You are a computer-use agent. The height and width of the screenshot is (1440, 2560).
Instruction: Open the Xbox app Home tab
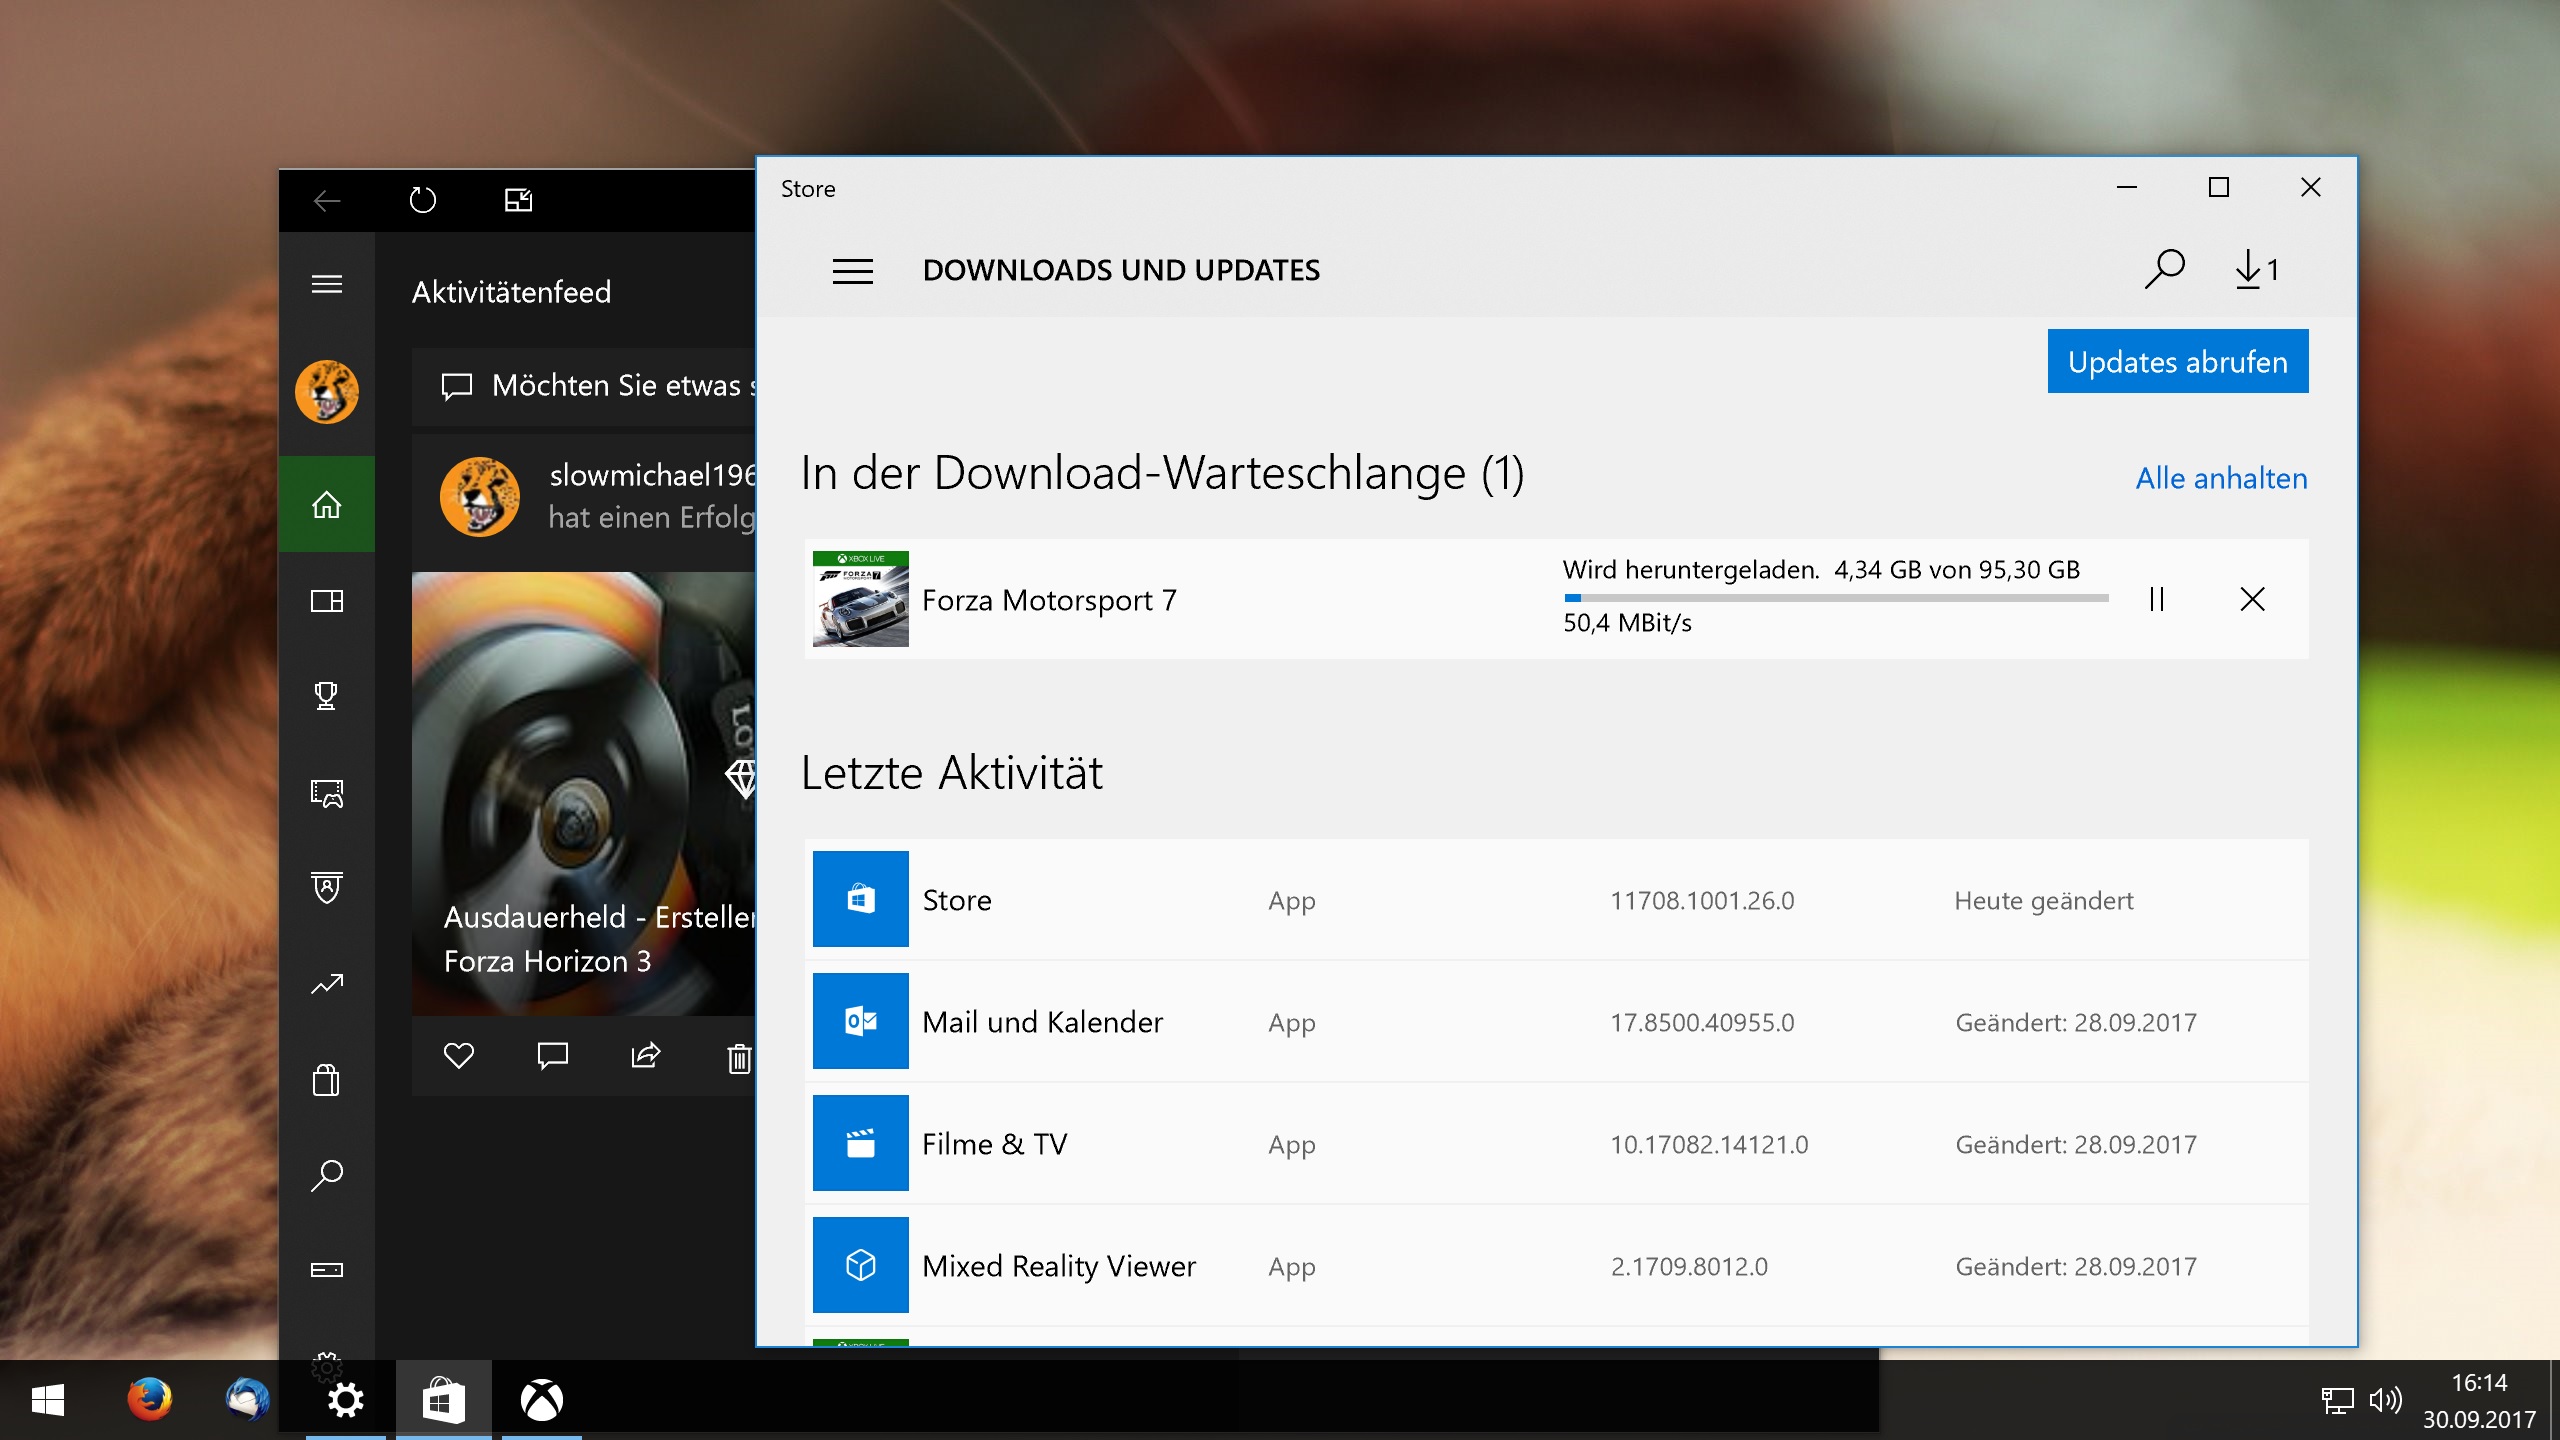click(x=326, y=504)
